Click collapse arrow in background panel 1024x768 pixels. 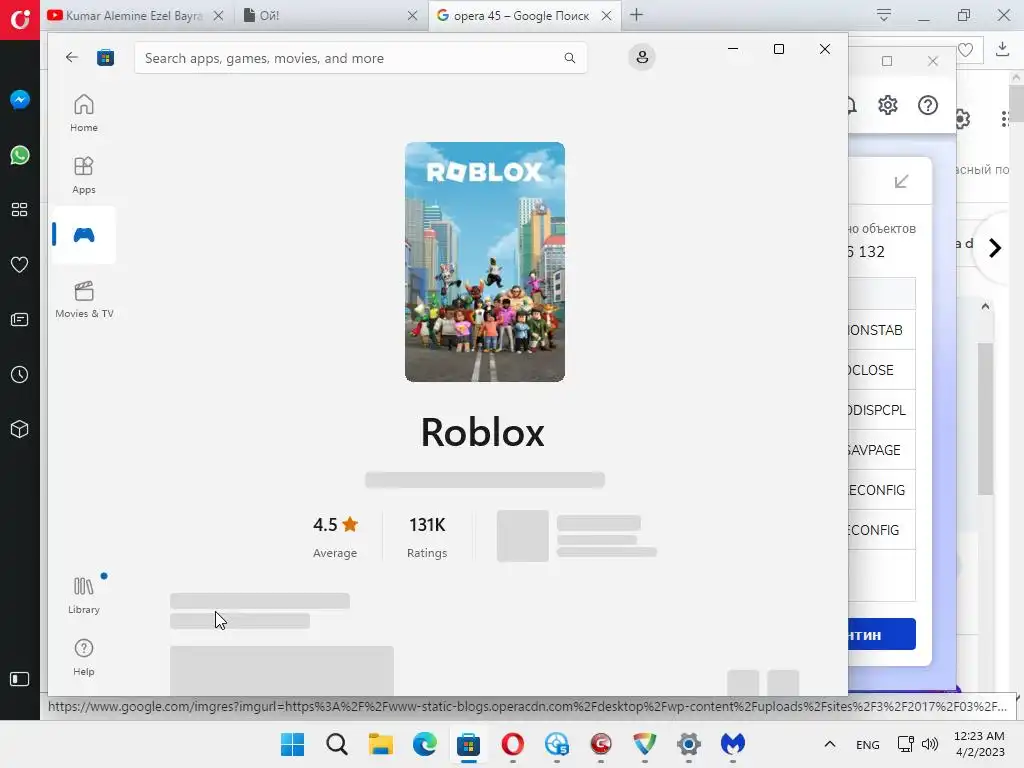pyautogui.click(x=901, y=182)
